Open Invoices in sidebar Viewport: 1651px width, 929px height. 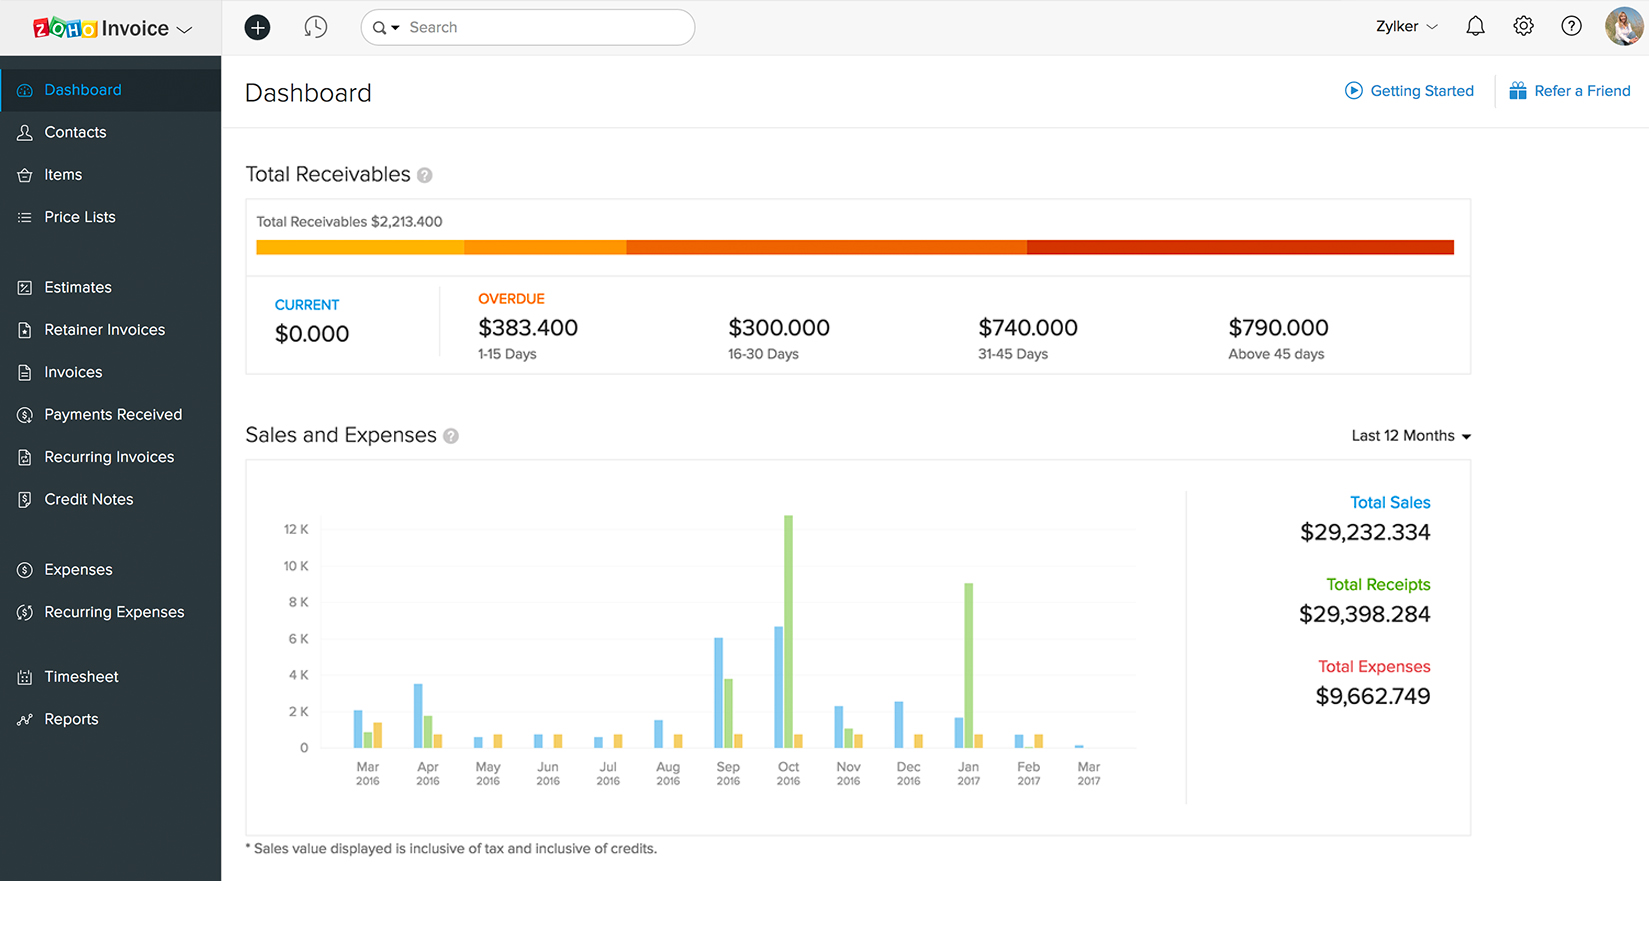73,372
